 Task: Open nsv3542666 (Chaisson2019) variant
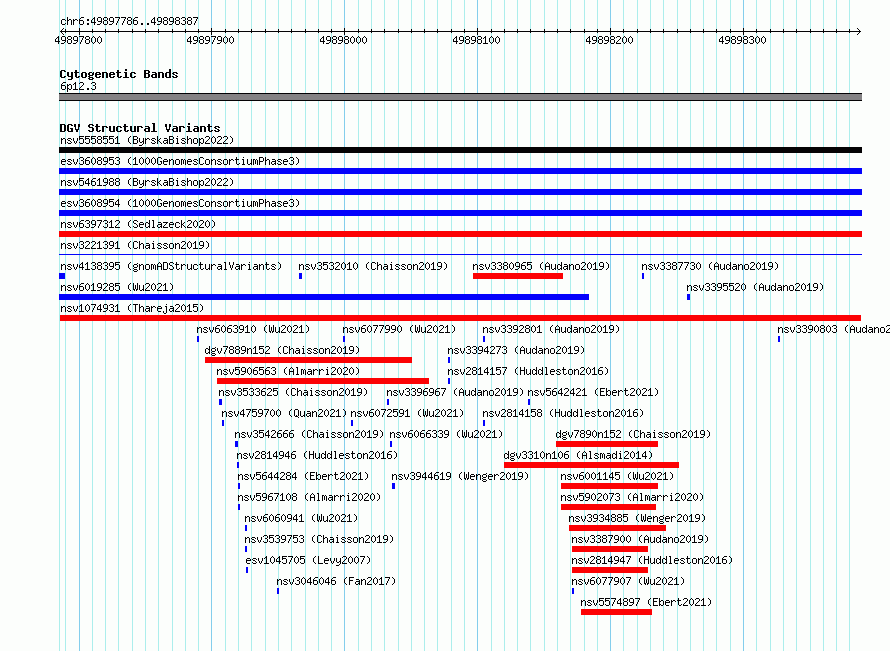(309, 434)
